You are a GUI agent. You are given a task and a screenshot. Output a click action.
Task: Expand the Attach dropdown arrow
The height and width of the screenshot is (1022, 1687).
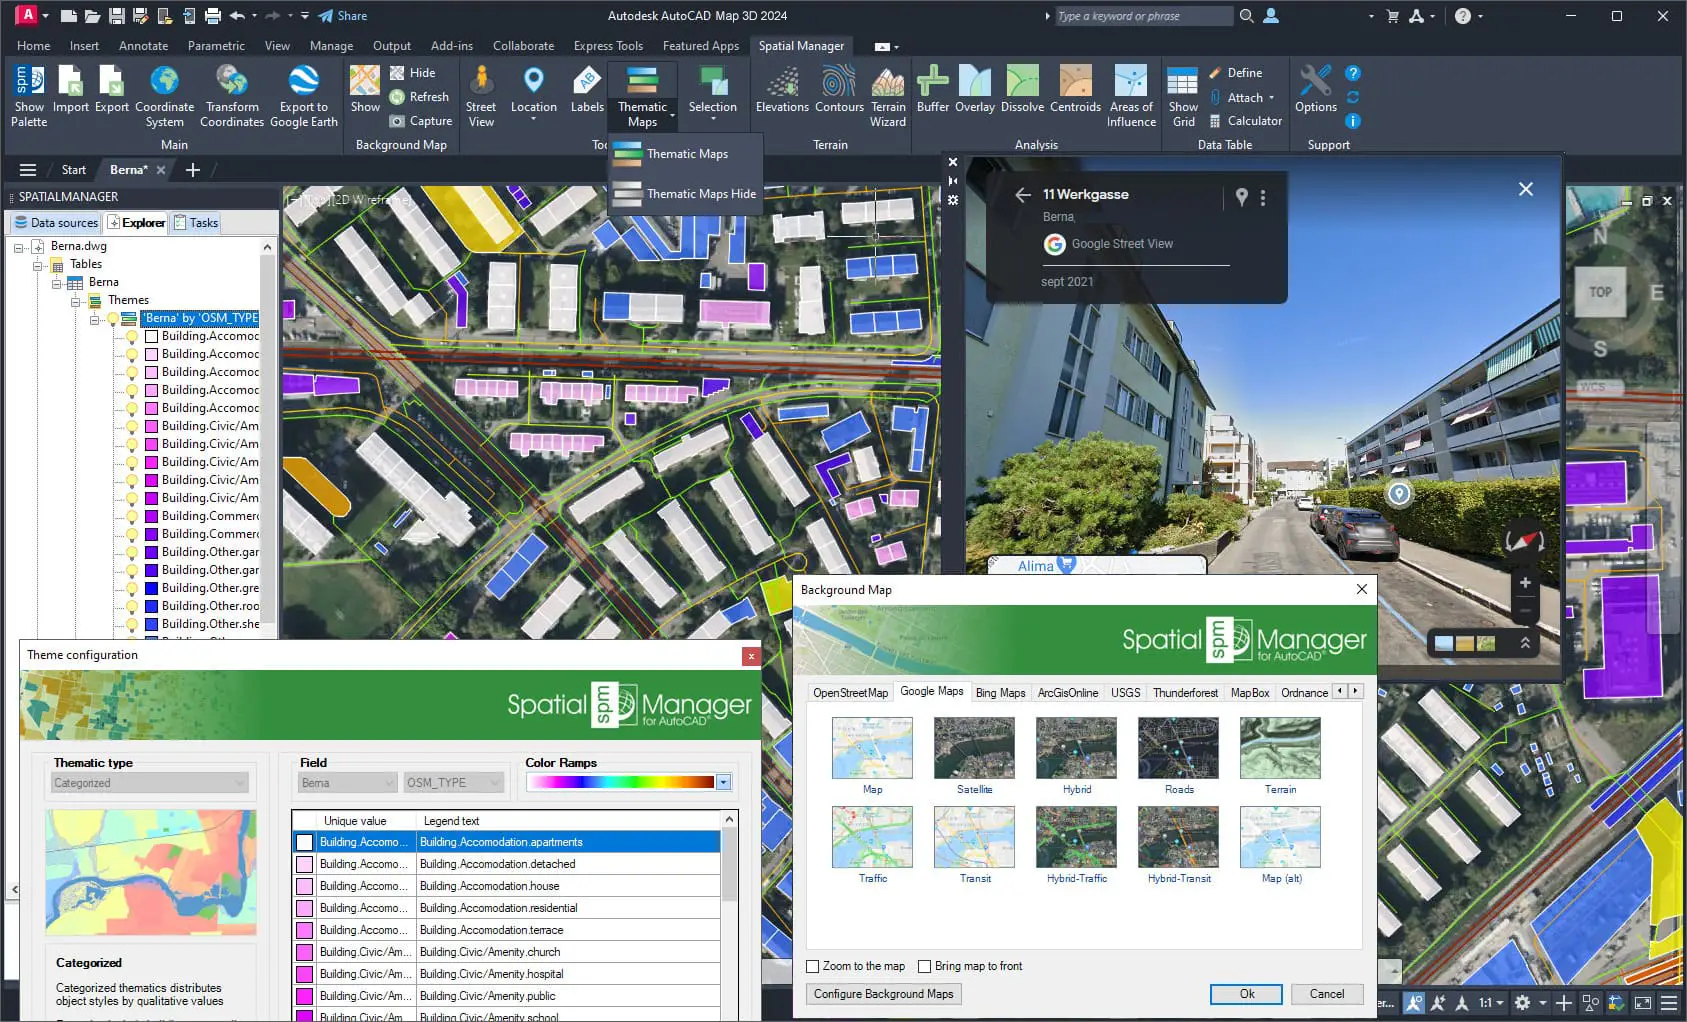(1271, 98)
